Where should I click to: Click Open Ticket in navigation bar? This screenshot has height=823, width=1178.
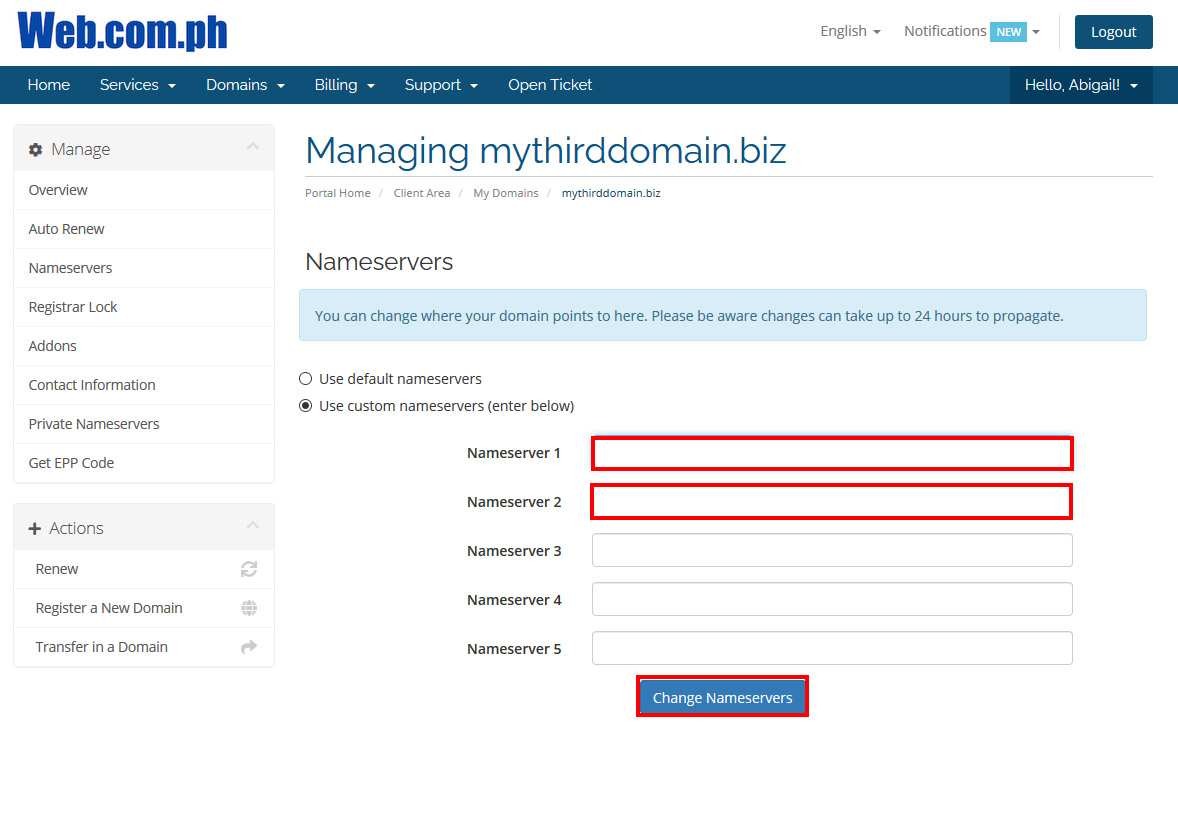pyautogui.click(x=550, y=85)
